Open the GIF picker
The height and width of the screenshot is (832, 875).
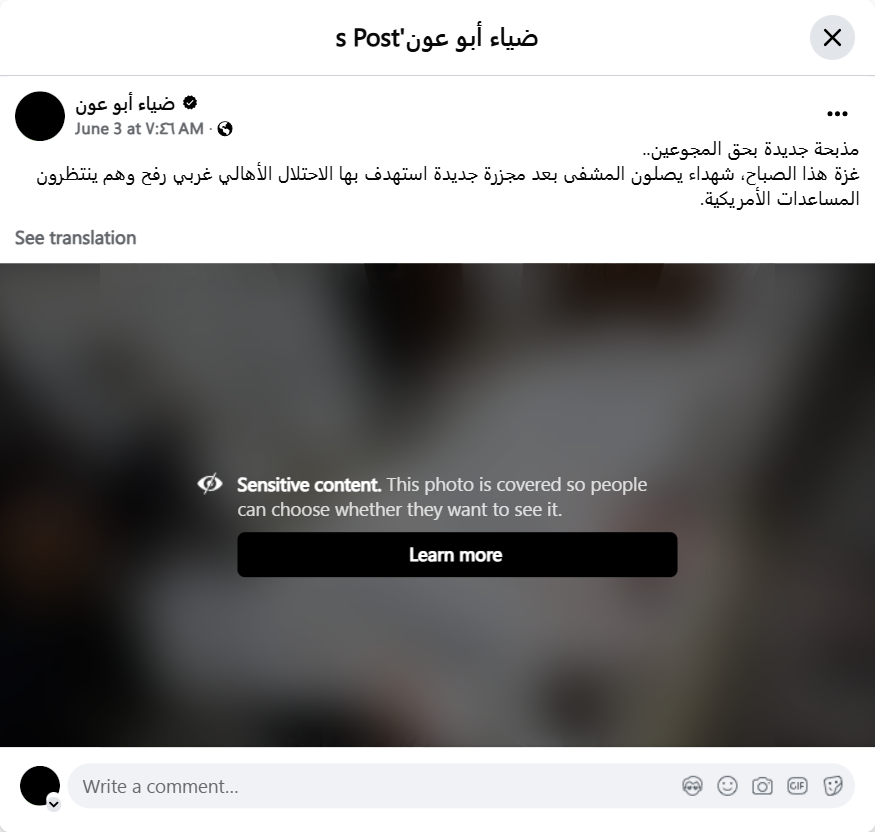(x=797, y=786)
